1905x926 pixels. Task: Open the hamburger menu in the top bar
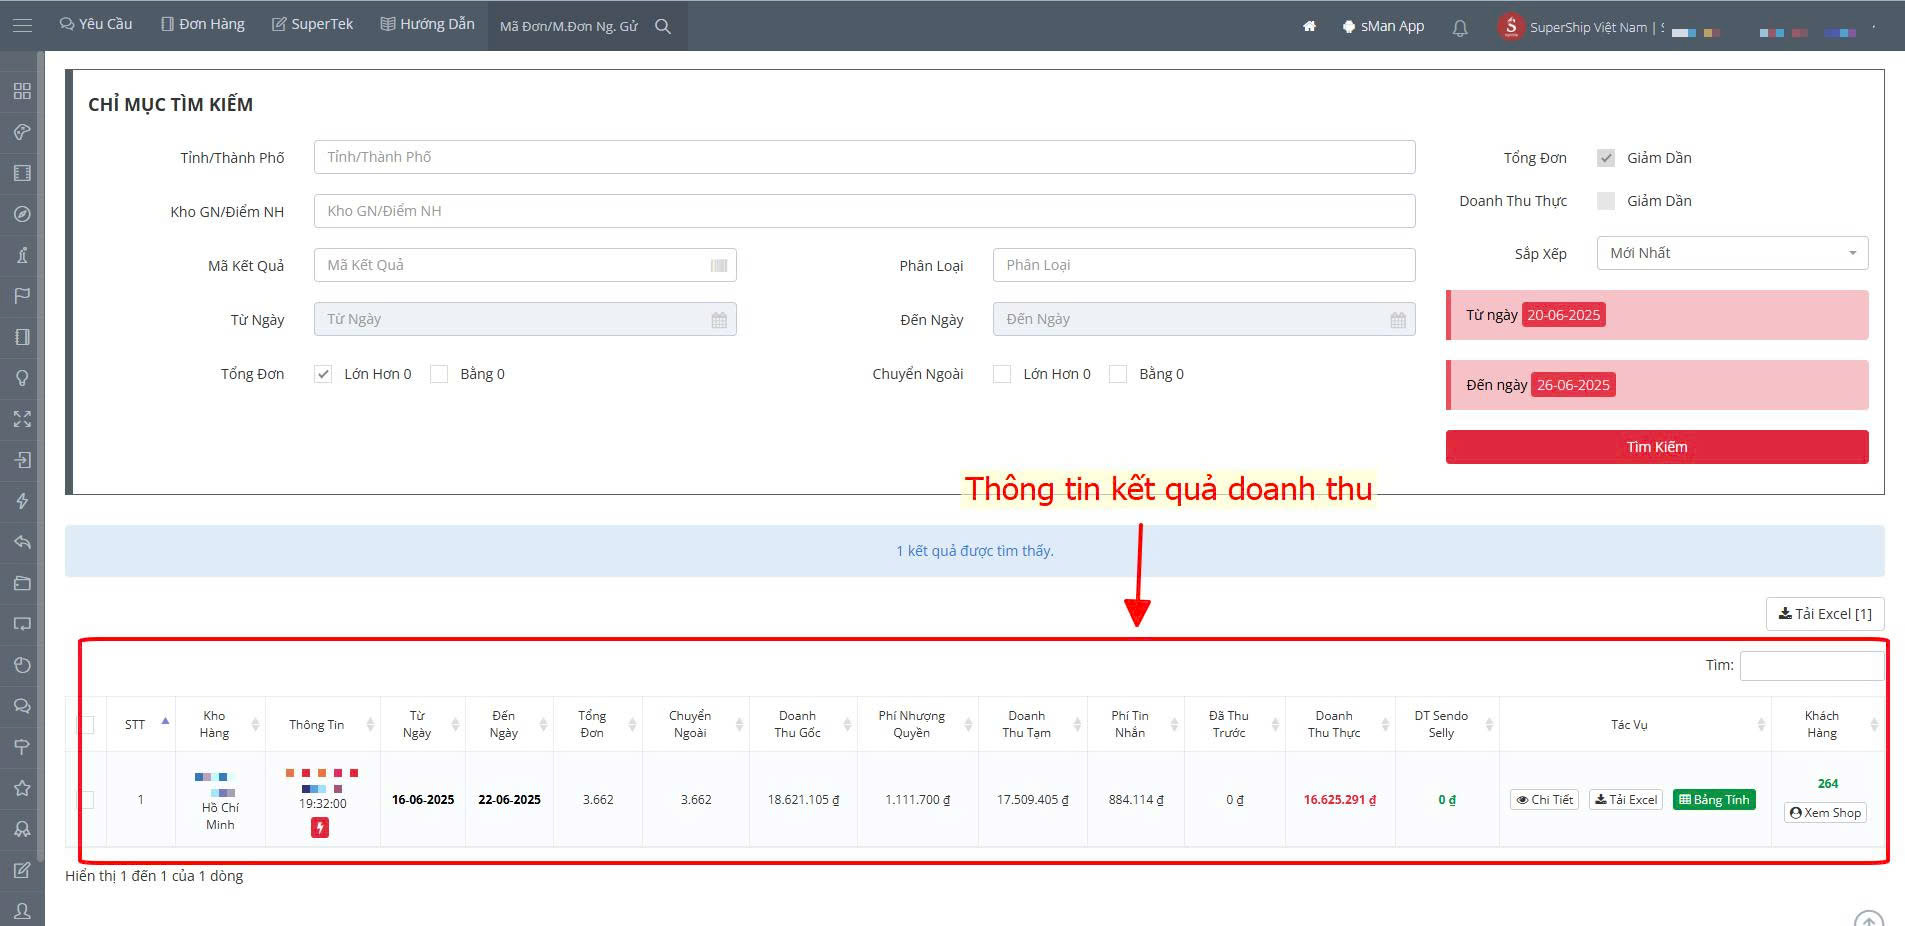[22, 25]
